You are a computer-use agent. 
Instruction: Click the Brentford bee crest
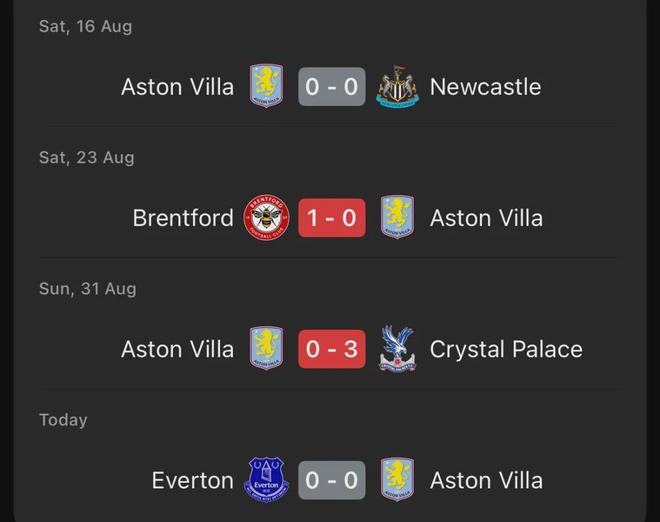coord(266,218)
